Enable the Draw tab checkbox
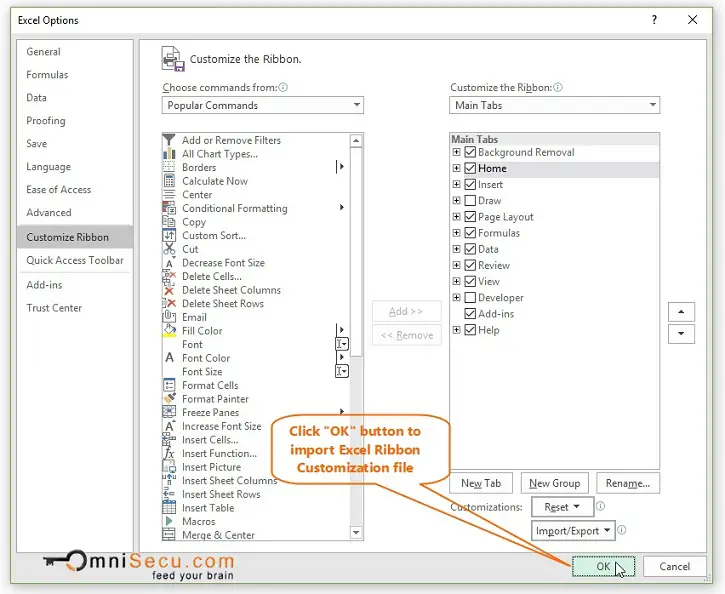 click(470, 201)
